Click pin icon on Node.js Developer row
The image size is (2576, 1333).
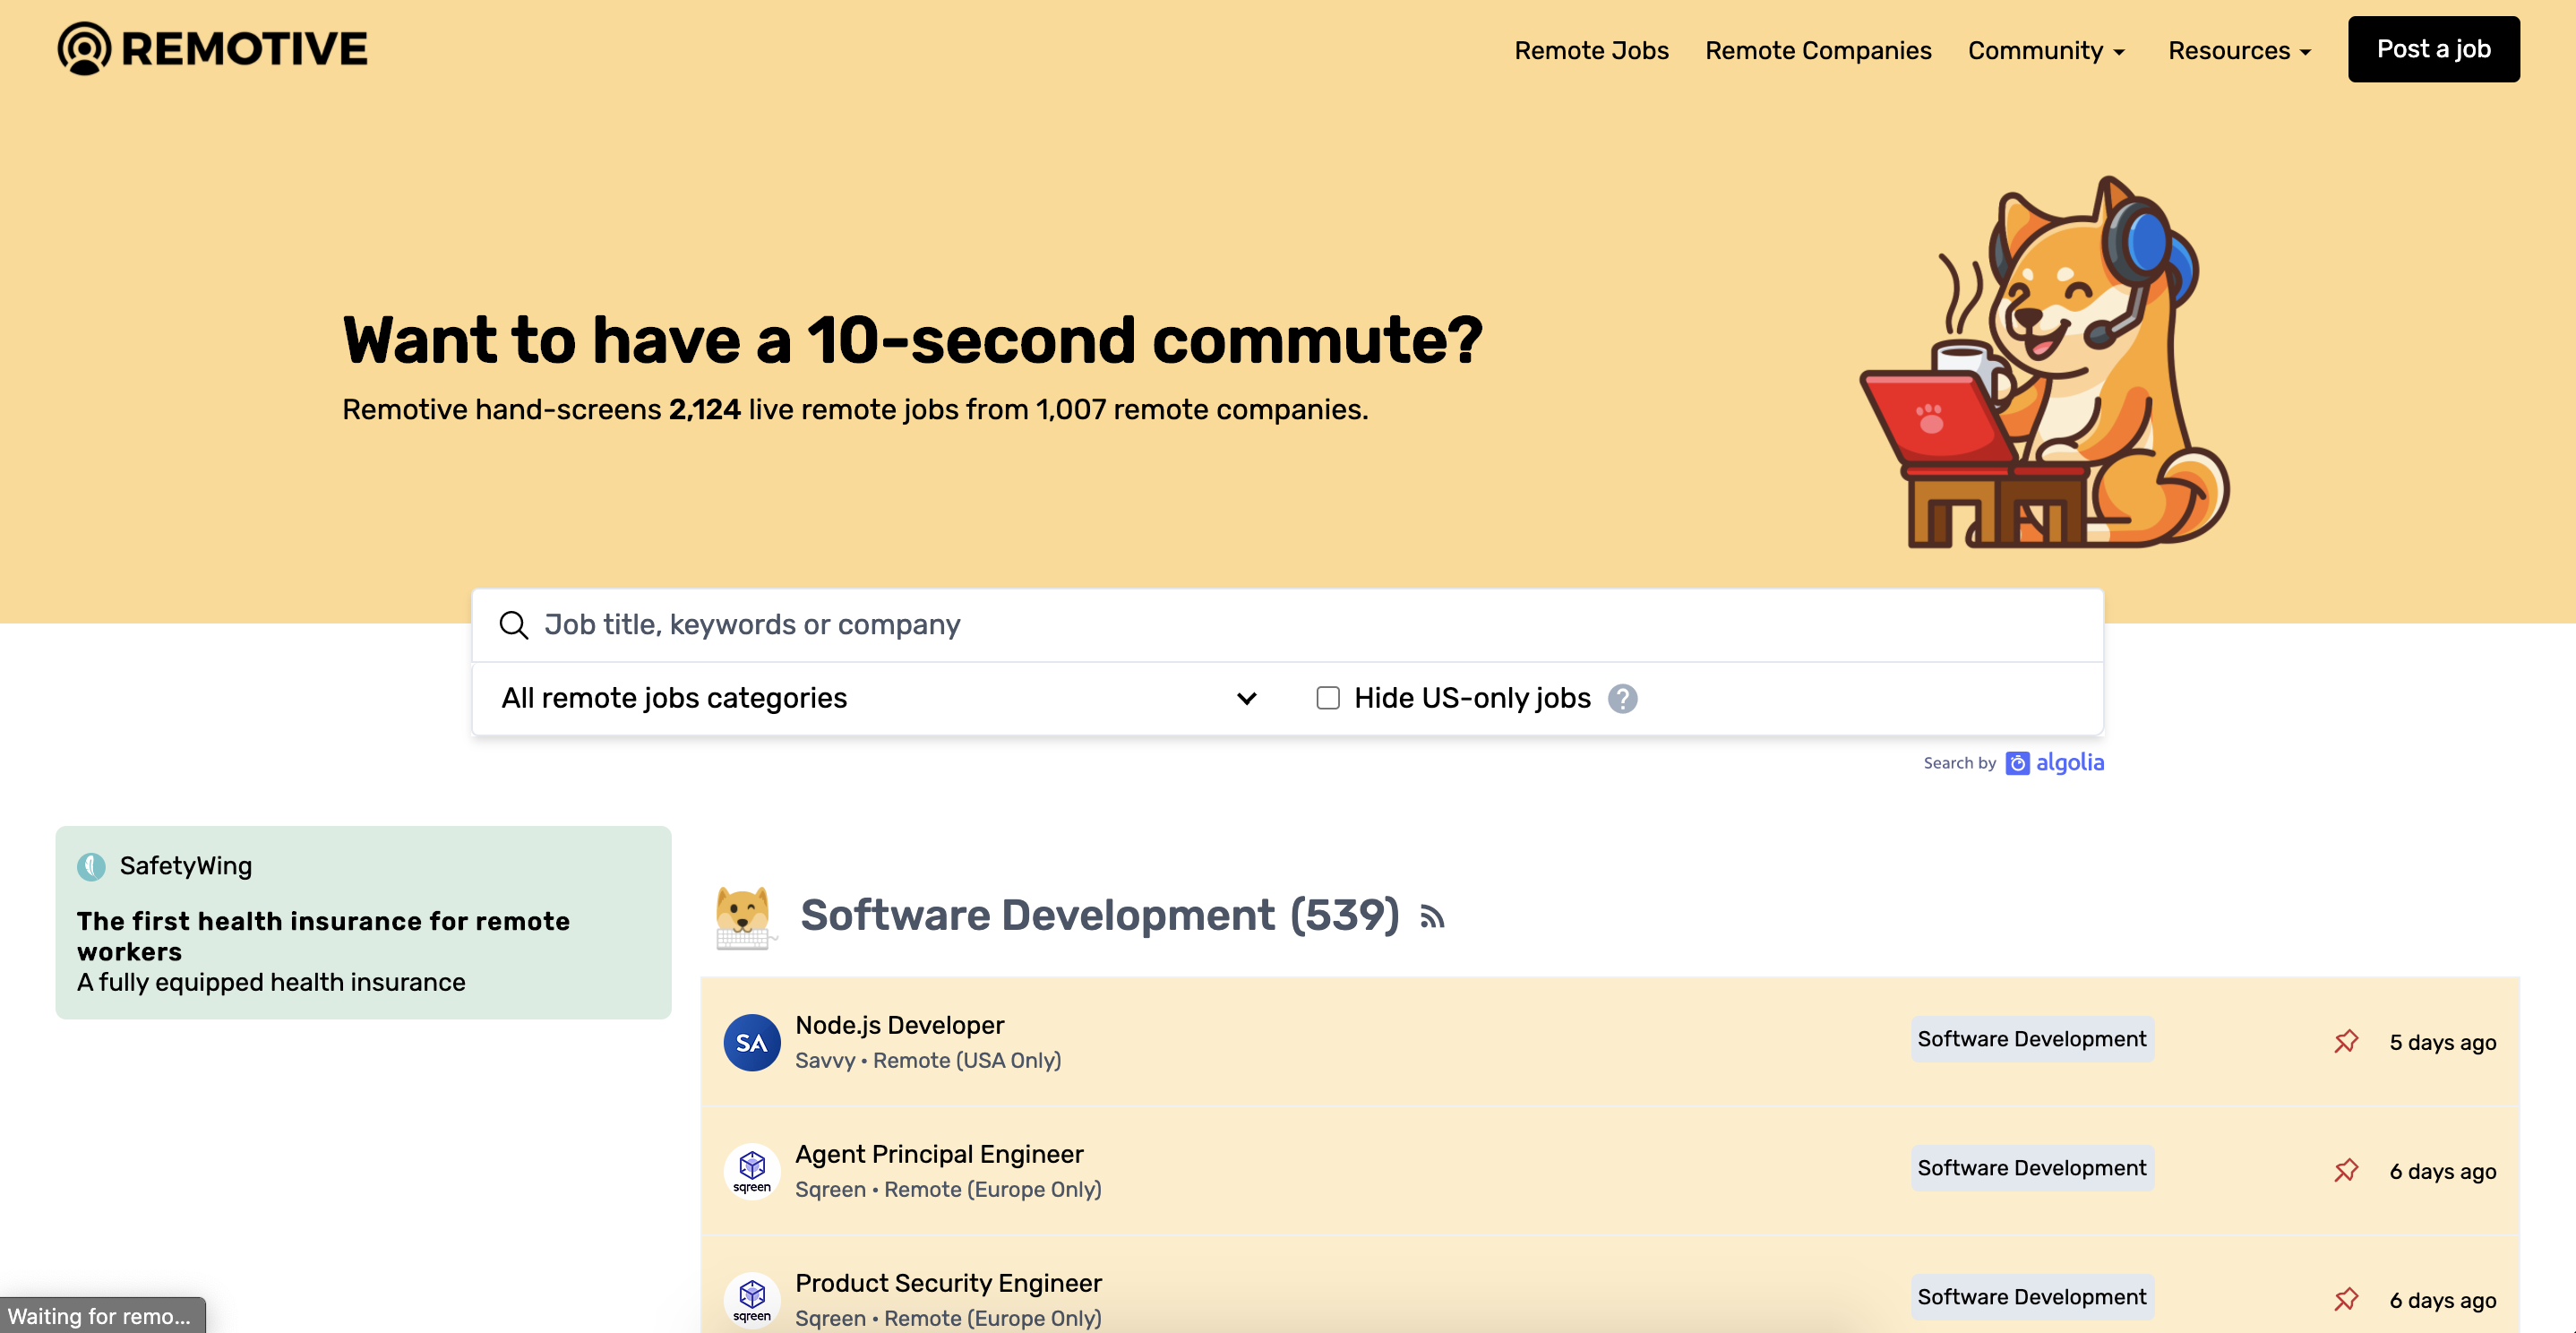click(2346, 1041)
